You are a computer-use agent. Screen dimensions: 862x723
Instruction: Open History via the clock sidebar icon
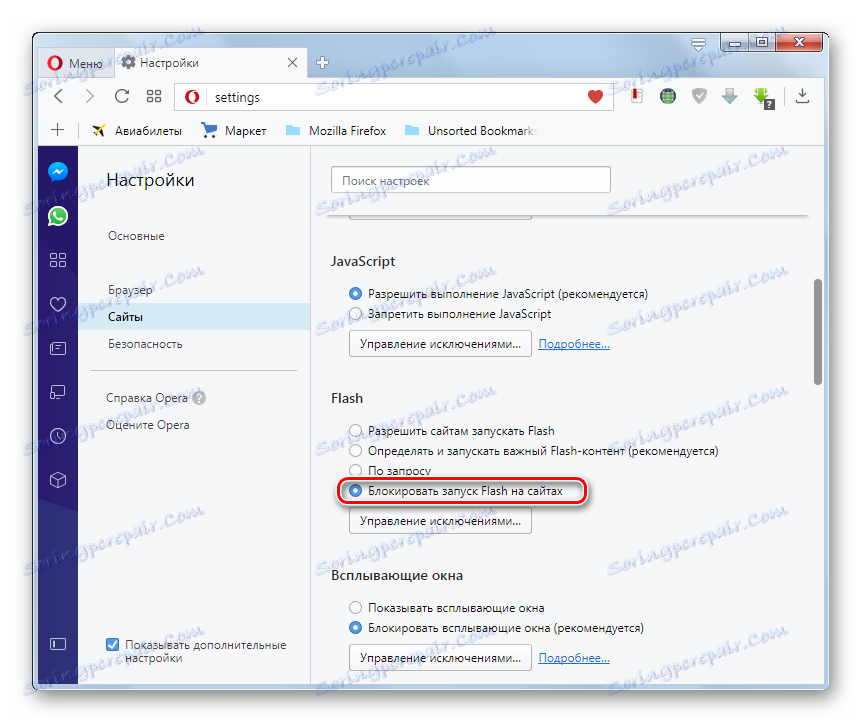(x=57, y=436)
